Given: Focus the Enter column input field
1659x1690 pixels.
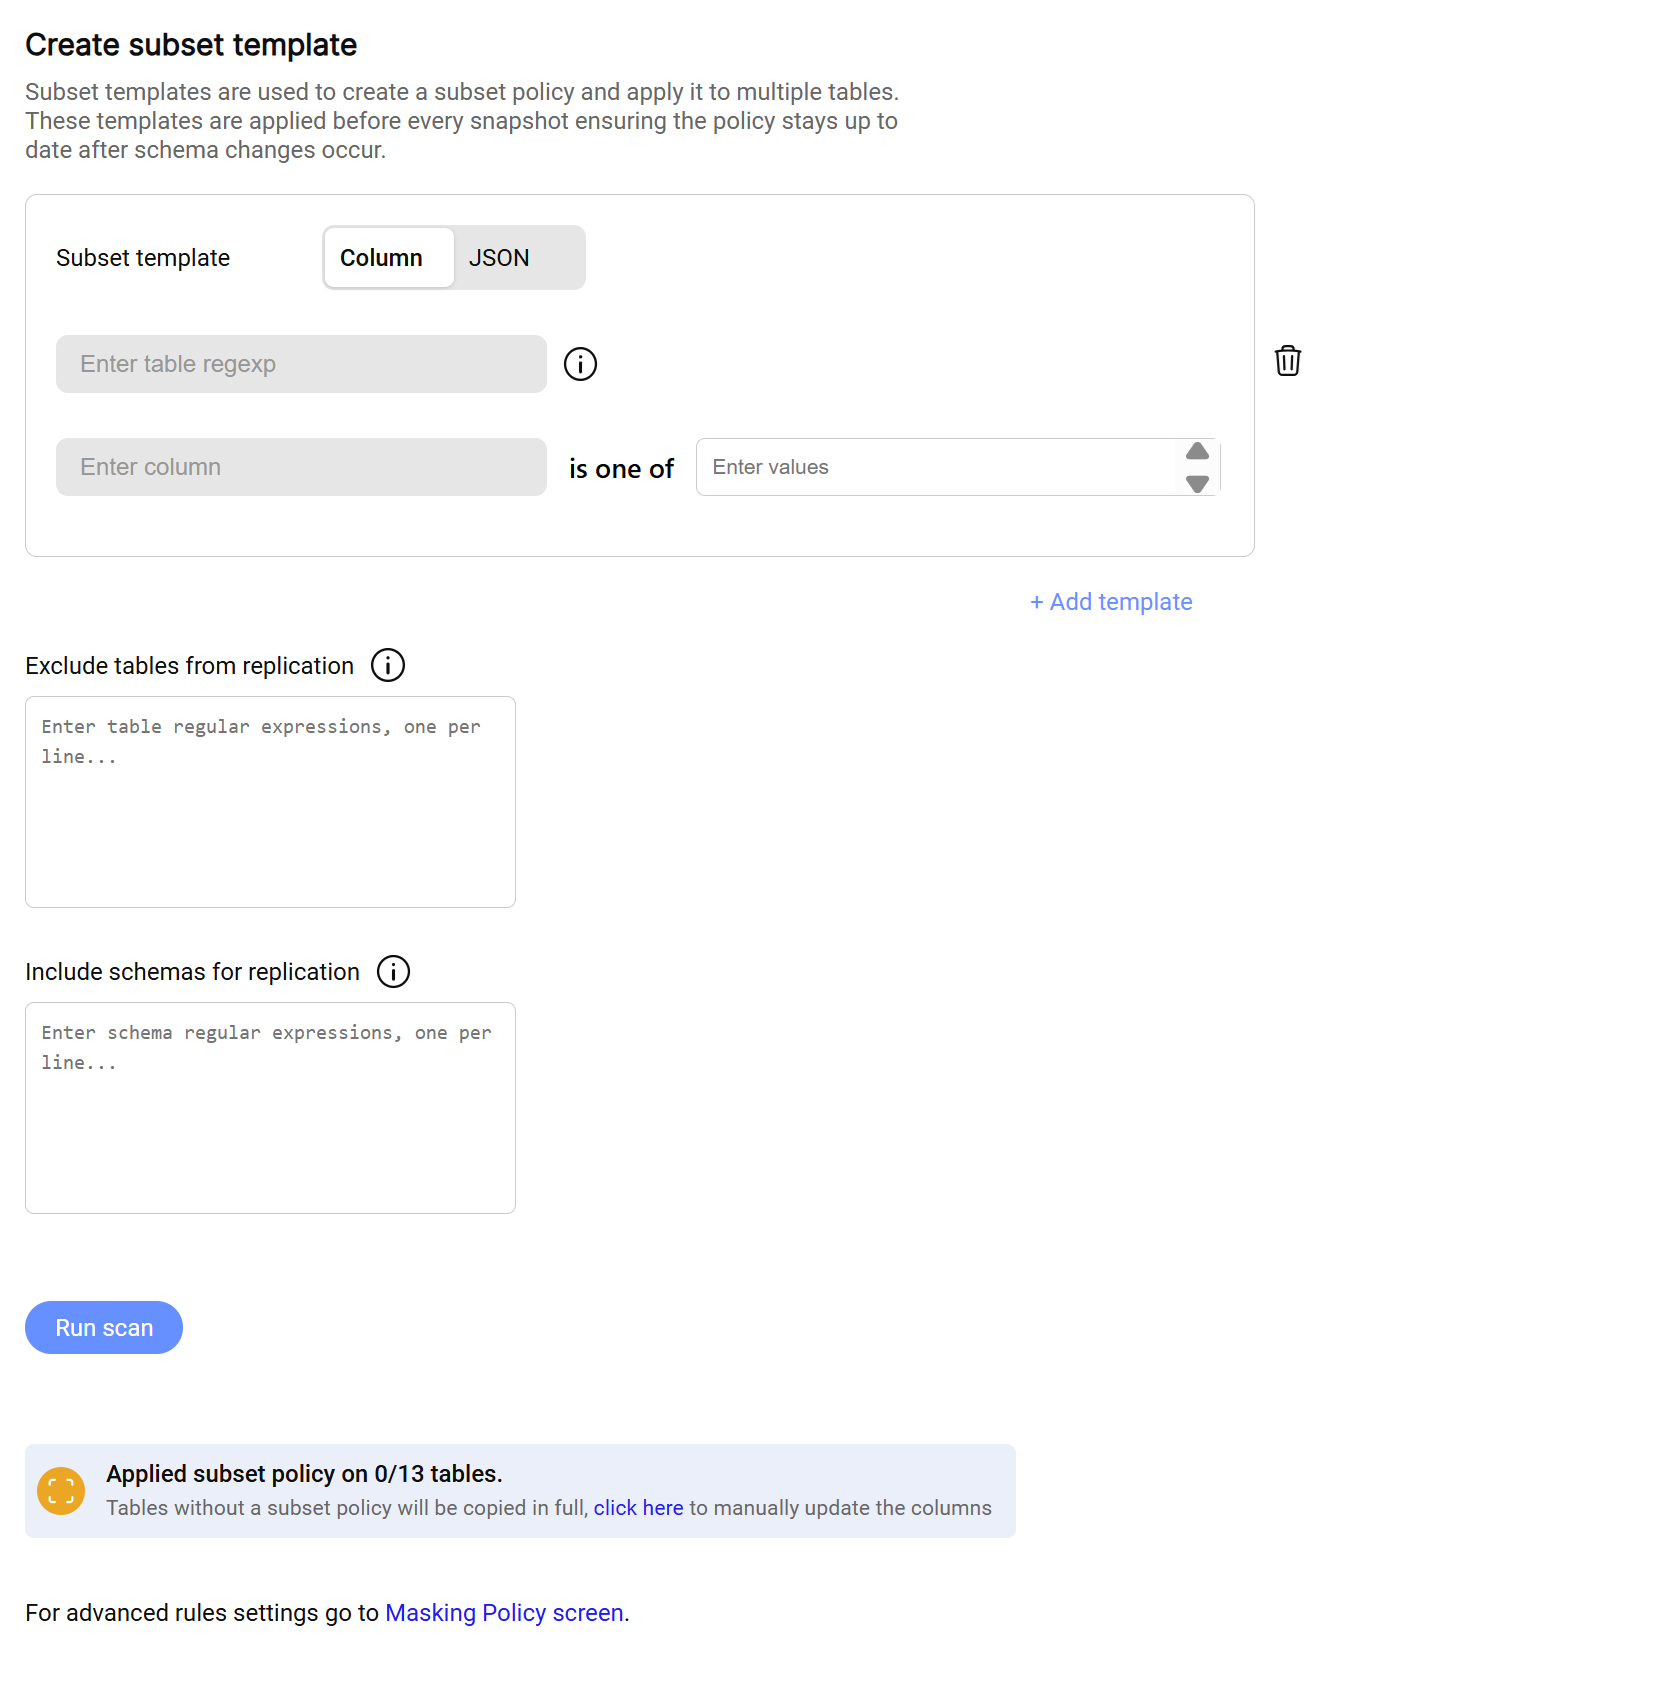Looking at the screenshot, I should click(x=301, y=467).
